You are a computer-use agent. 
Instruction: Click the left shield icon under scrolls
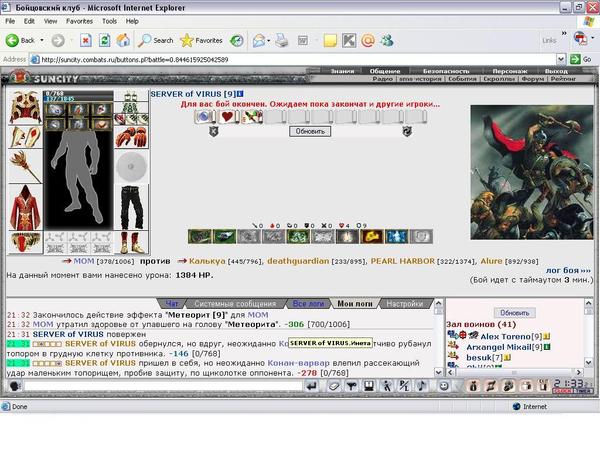tap(214, 131)
